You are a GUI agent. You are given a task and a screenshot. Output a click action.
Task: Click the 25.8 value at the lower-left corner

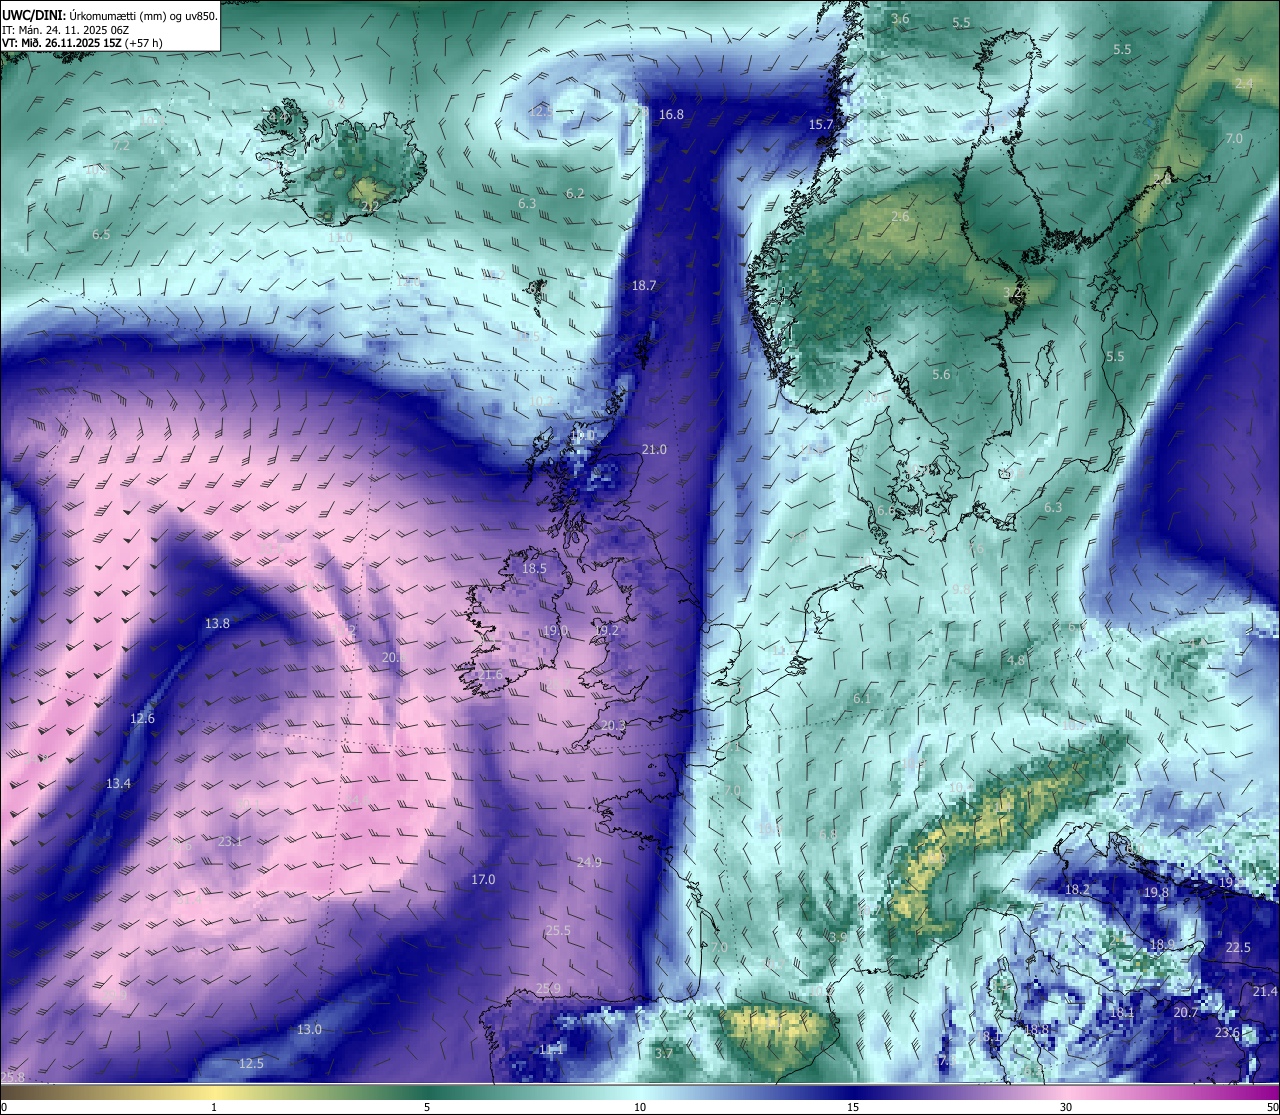(x=13, y=1077)
